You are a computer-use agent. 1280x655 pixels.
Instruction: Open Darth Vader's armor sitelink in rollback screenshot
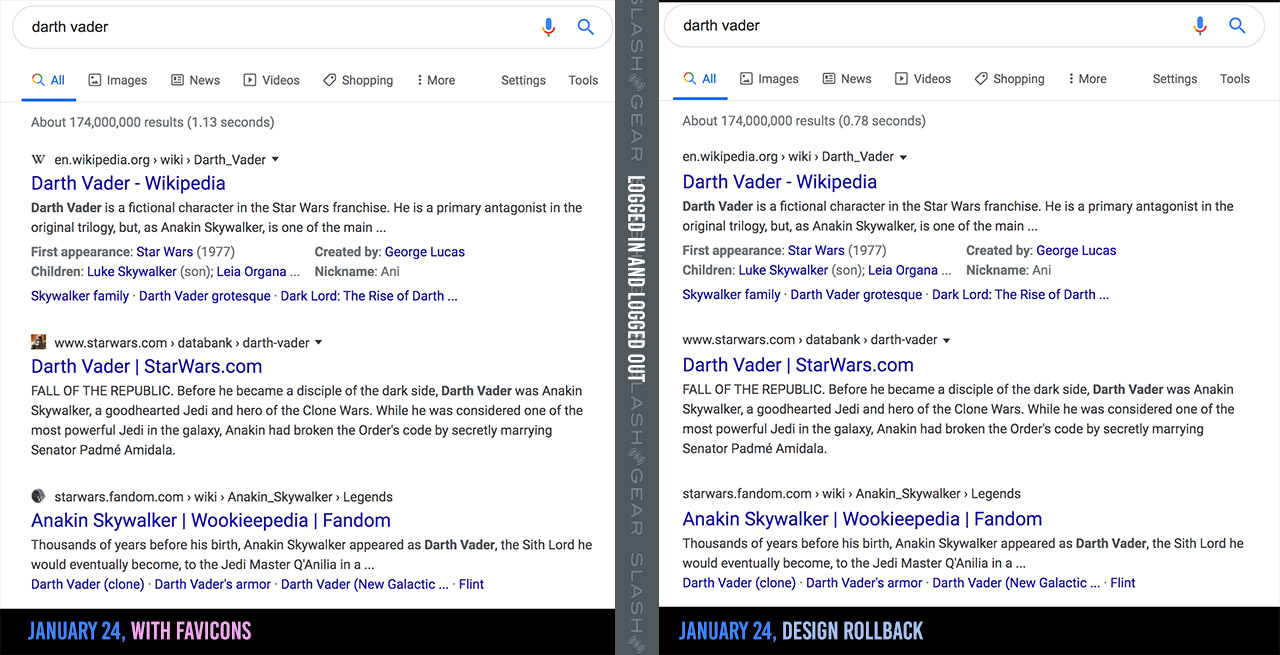864,583
